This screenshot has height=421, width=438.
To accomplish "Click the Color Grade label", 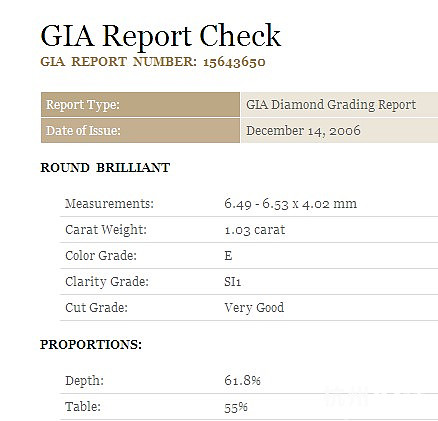I will click(101, 256).
